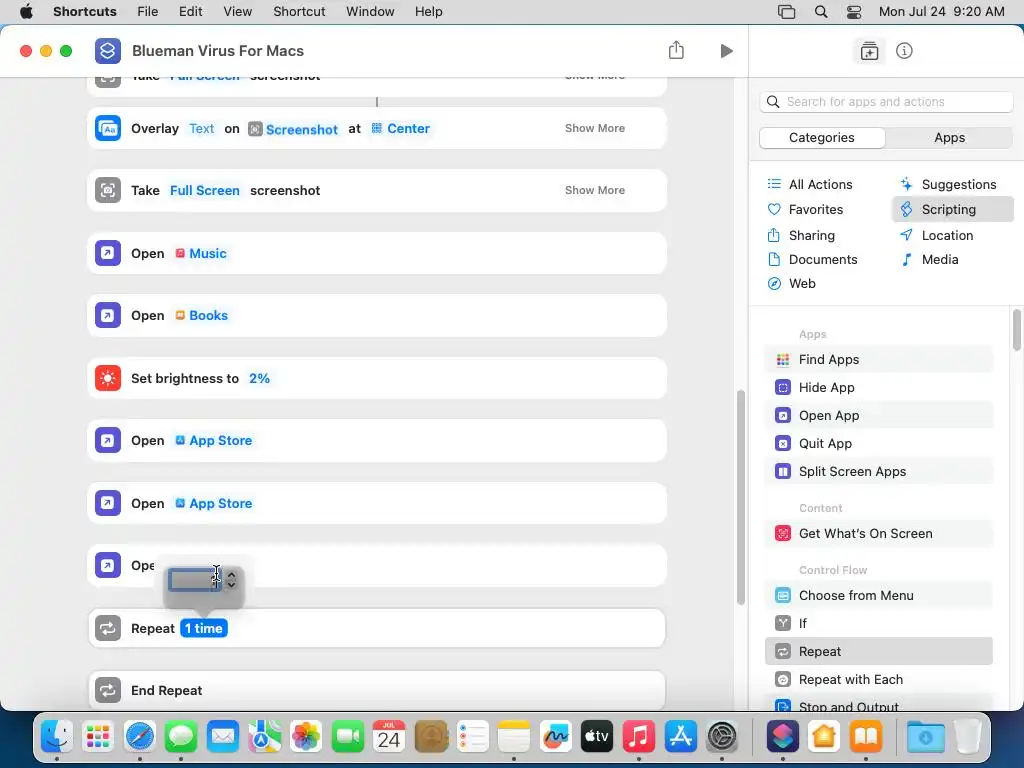Click the action library scrollbar
The width and height of the screenshot is (1024, 768).
[1017, 330]
